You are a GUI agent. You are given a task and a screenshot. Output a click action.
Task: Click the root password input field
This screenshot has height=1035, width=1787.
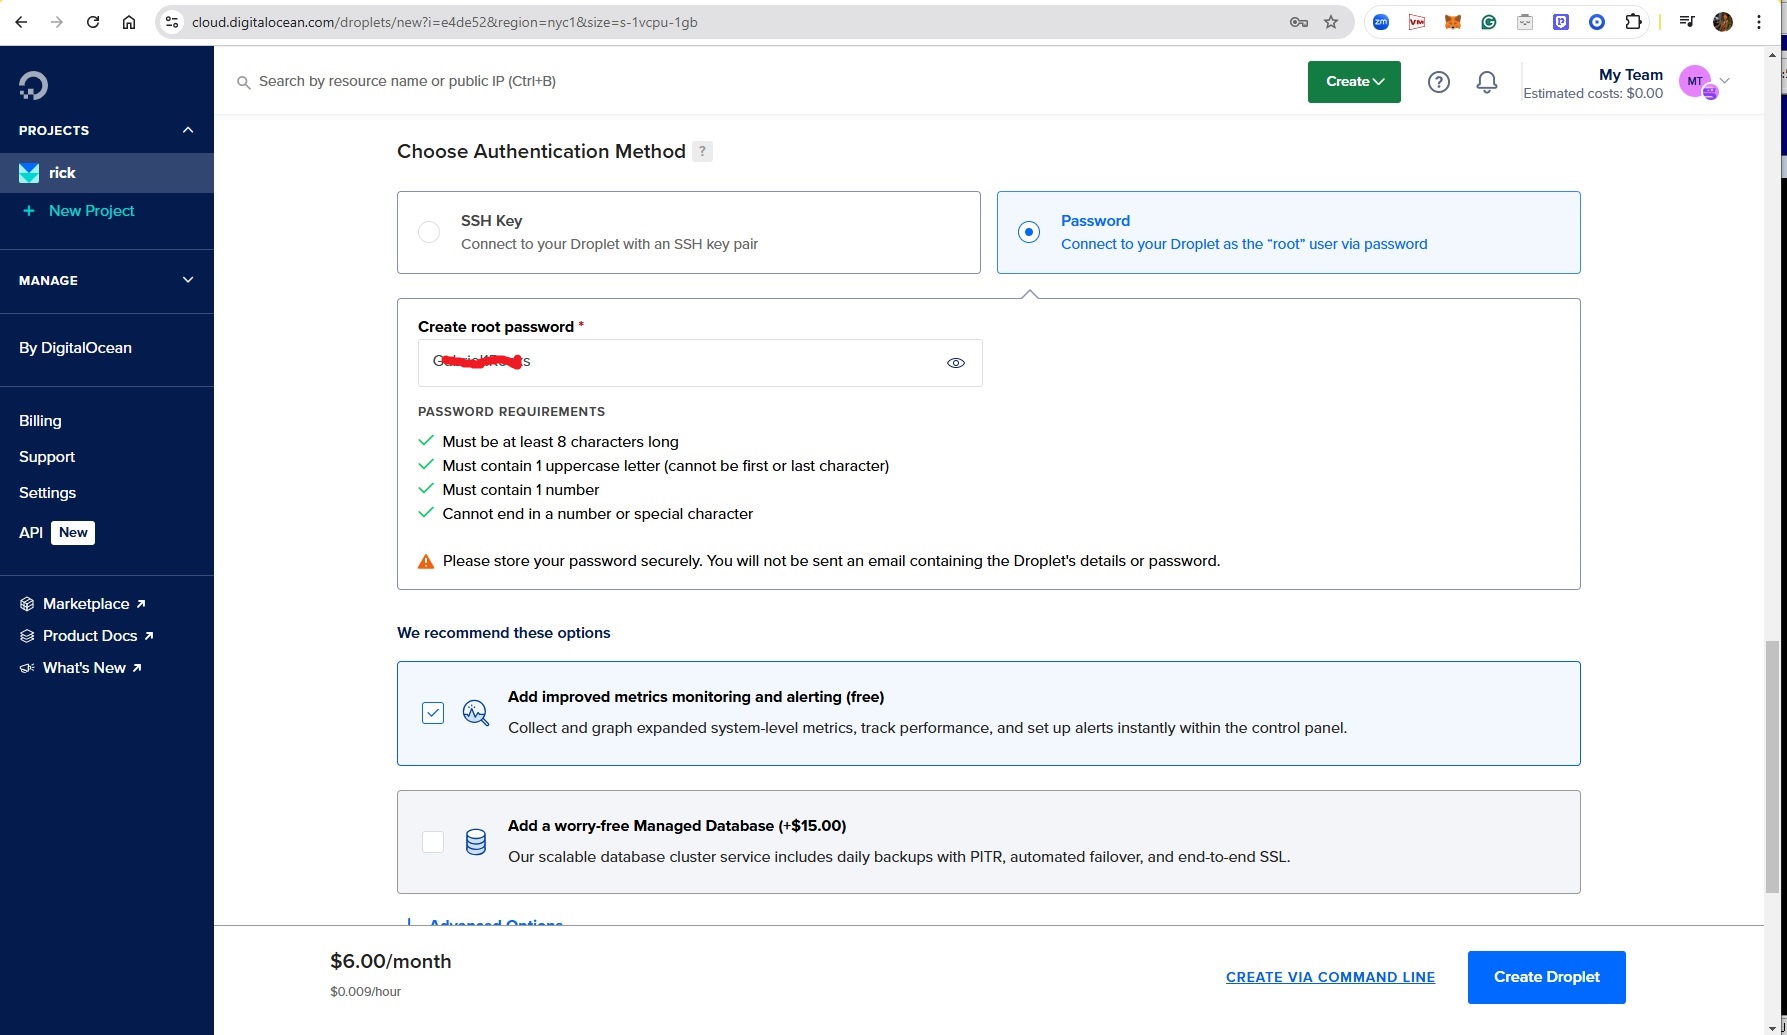point(700,363)
